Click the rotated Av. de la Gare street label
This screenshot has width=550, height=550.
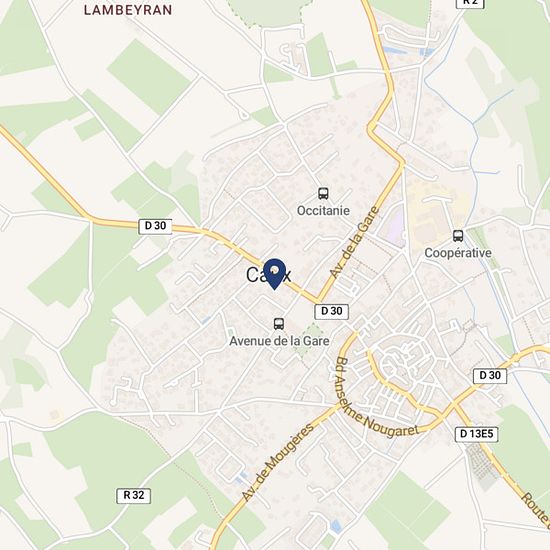point(355,243)
